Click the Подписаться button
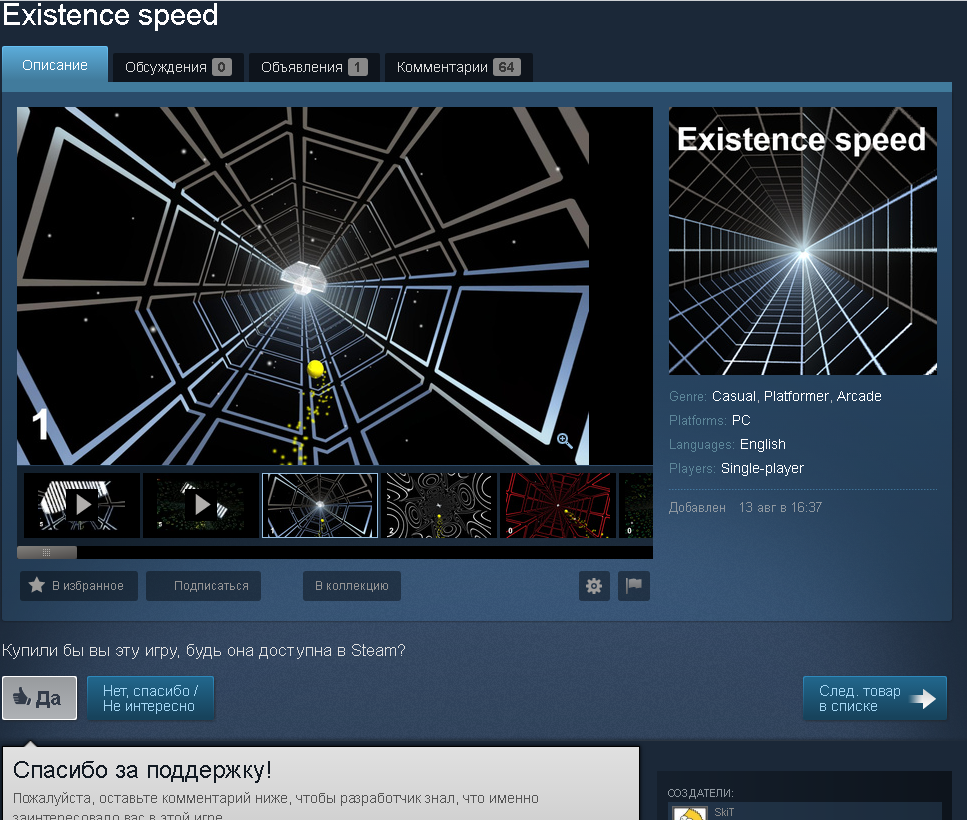Screen dimensions: 967x820 click(204, 586)
